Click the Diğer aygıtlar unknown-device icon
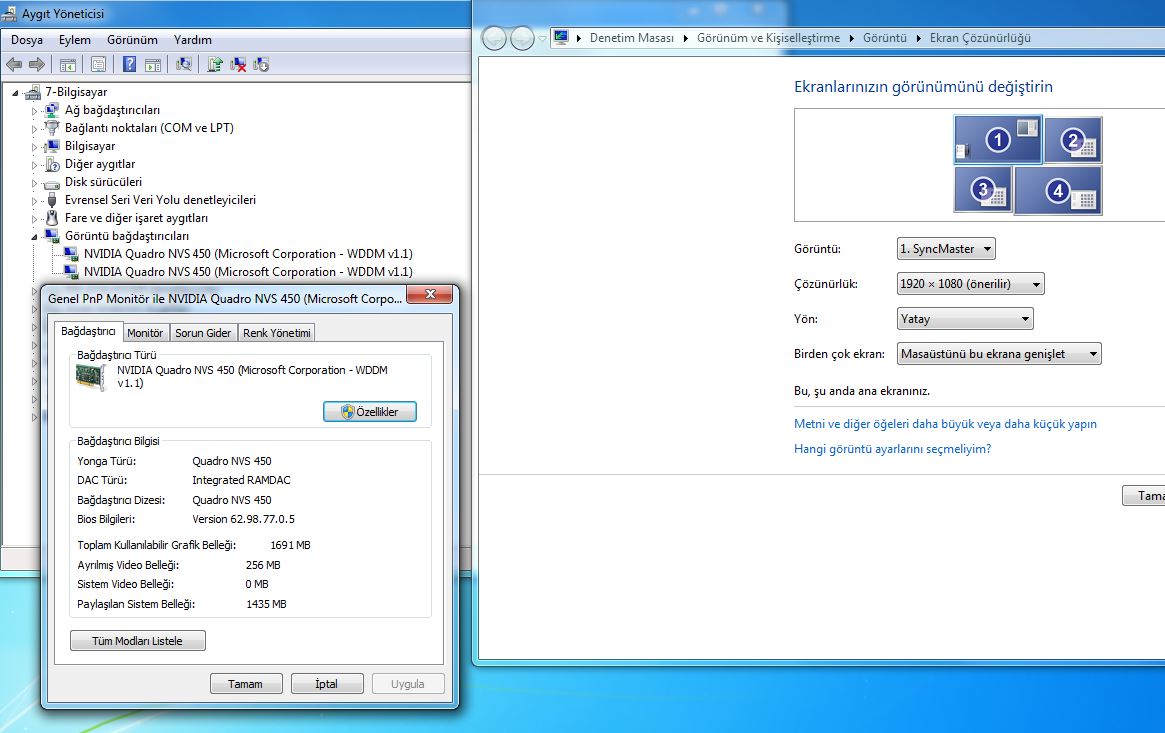This screenshot has width=1165, height=733. 51,164
